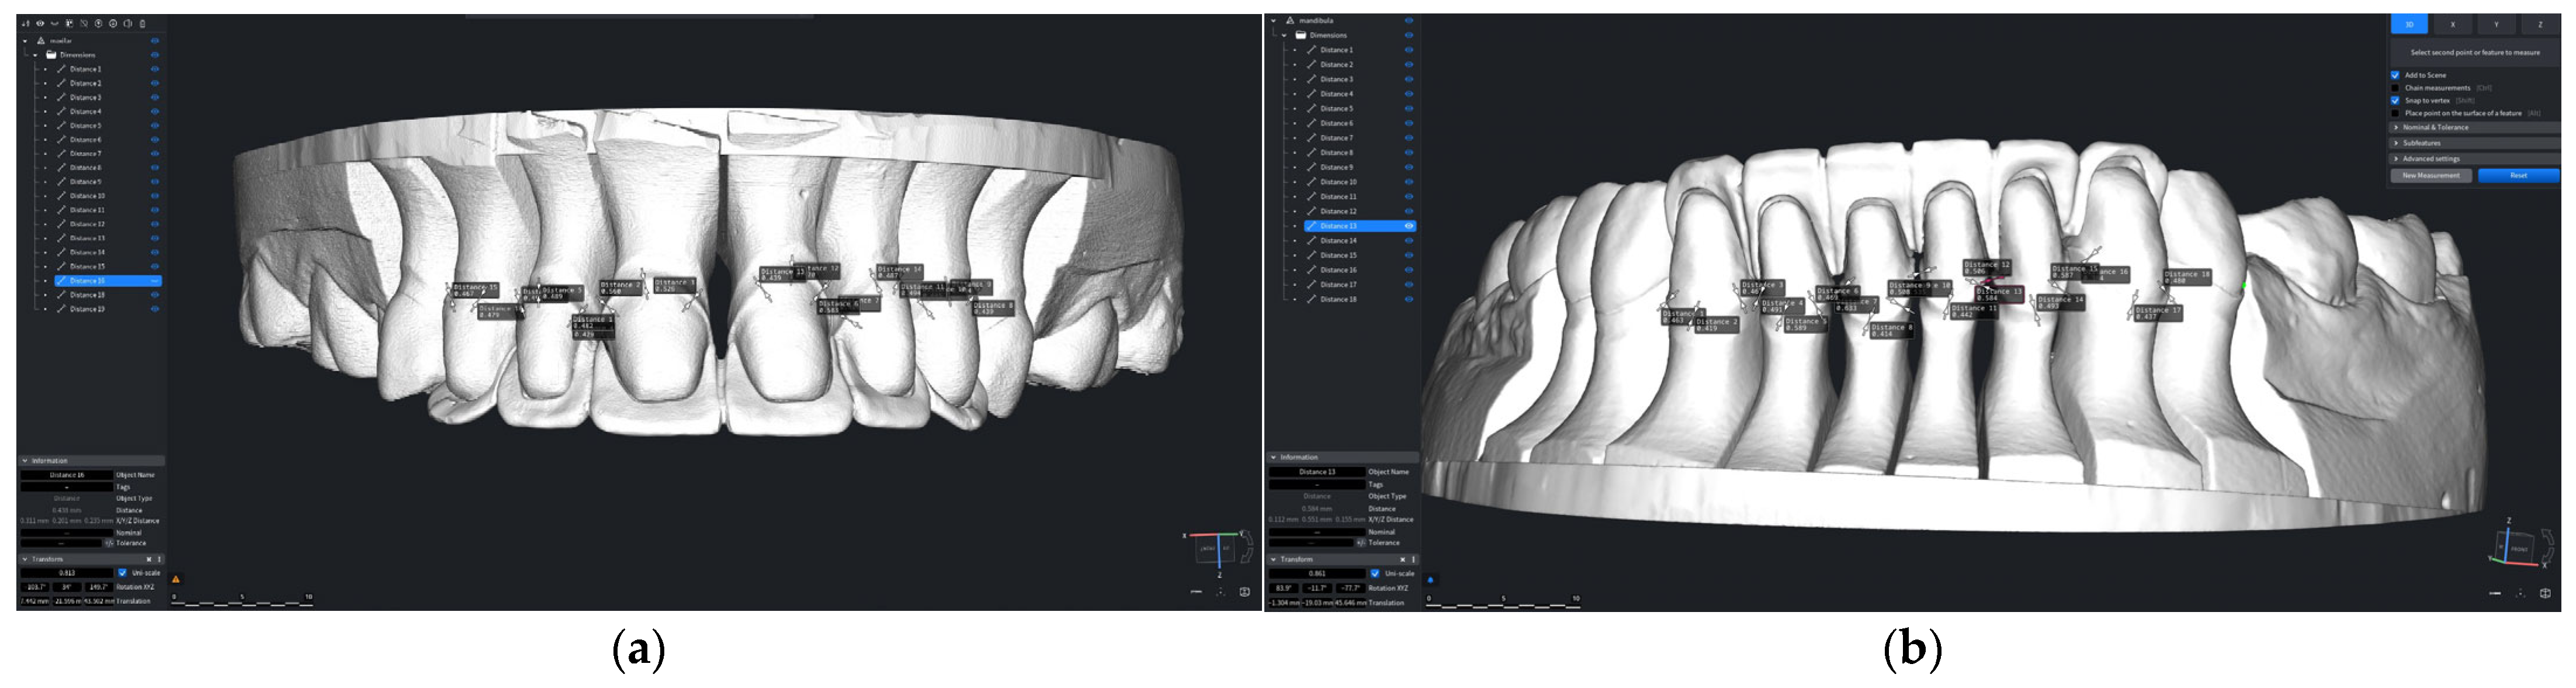This screenshot has height=688, width=2576.
Task: Click the tolerance plus/minus icon in left panel
Action: (x=109, y=543)
